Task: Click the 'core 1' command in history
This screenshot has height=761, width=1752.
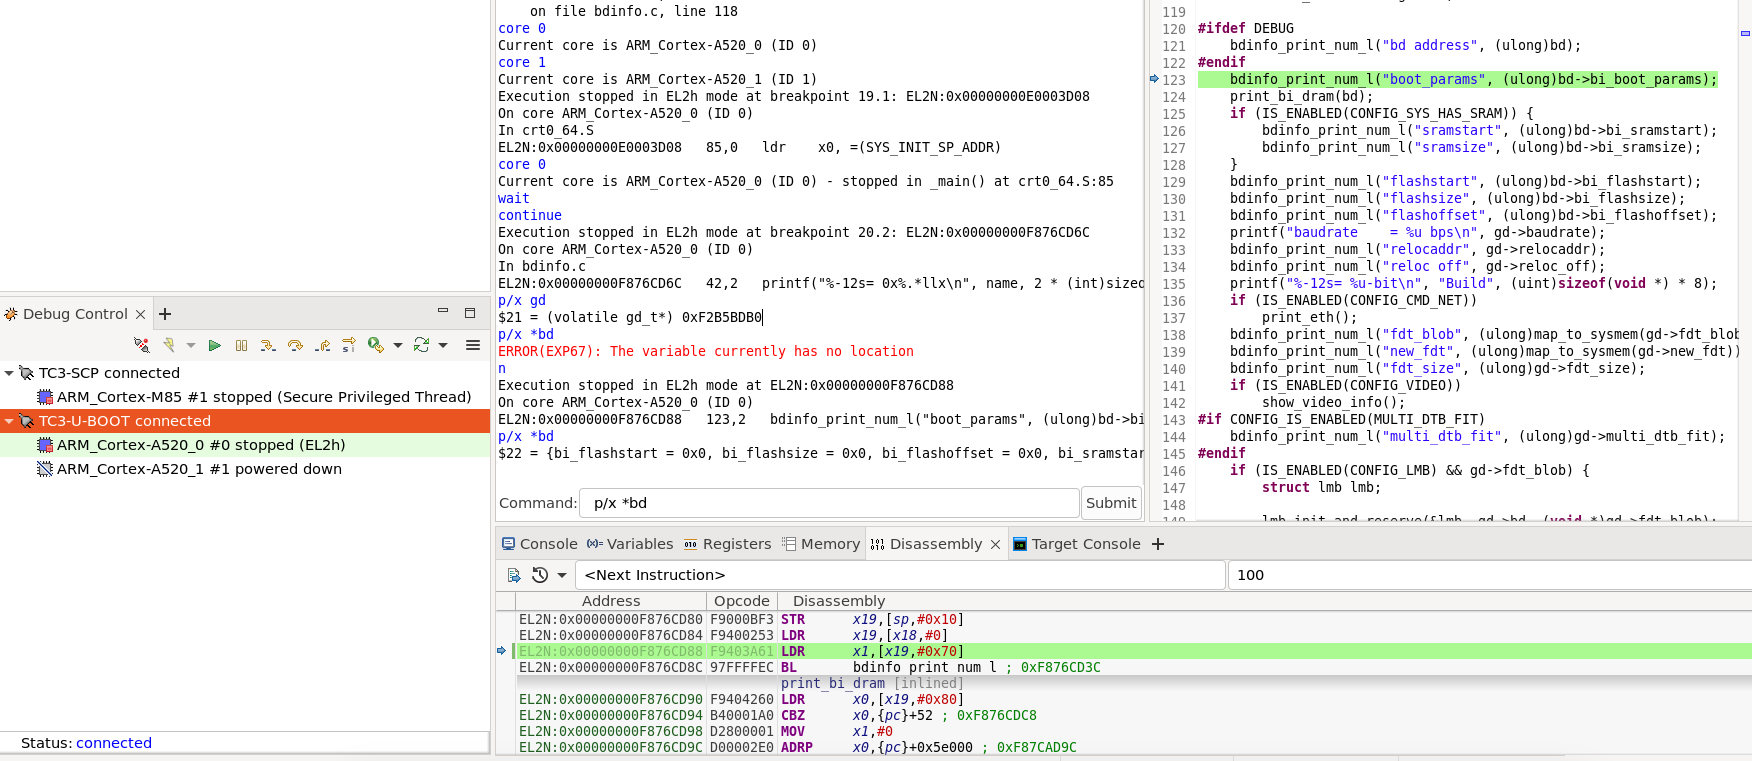Action: tap(522, 62)
